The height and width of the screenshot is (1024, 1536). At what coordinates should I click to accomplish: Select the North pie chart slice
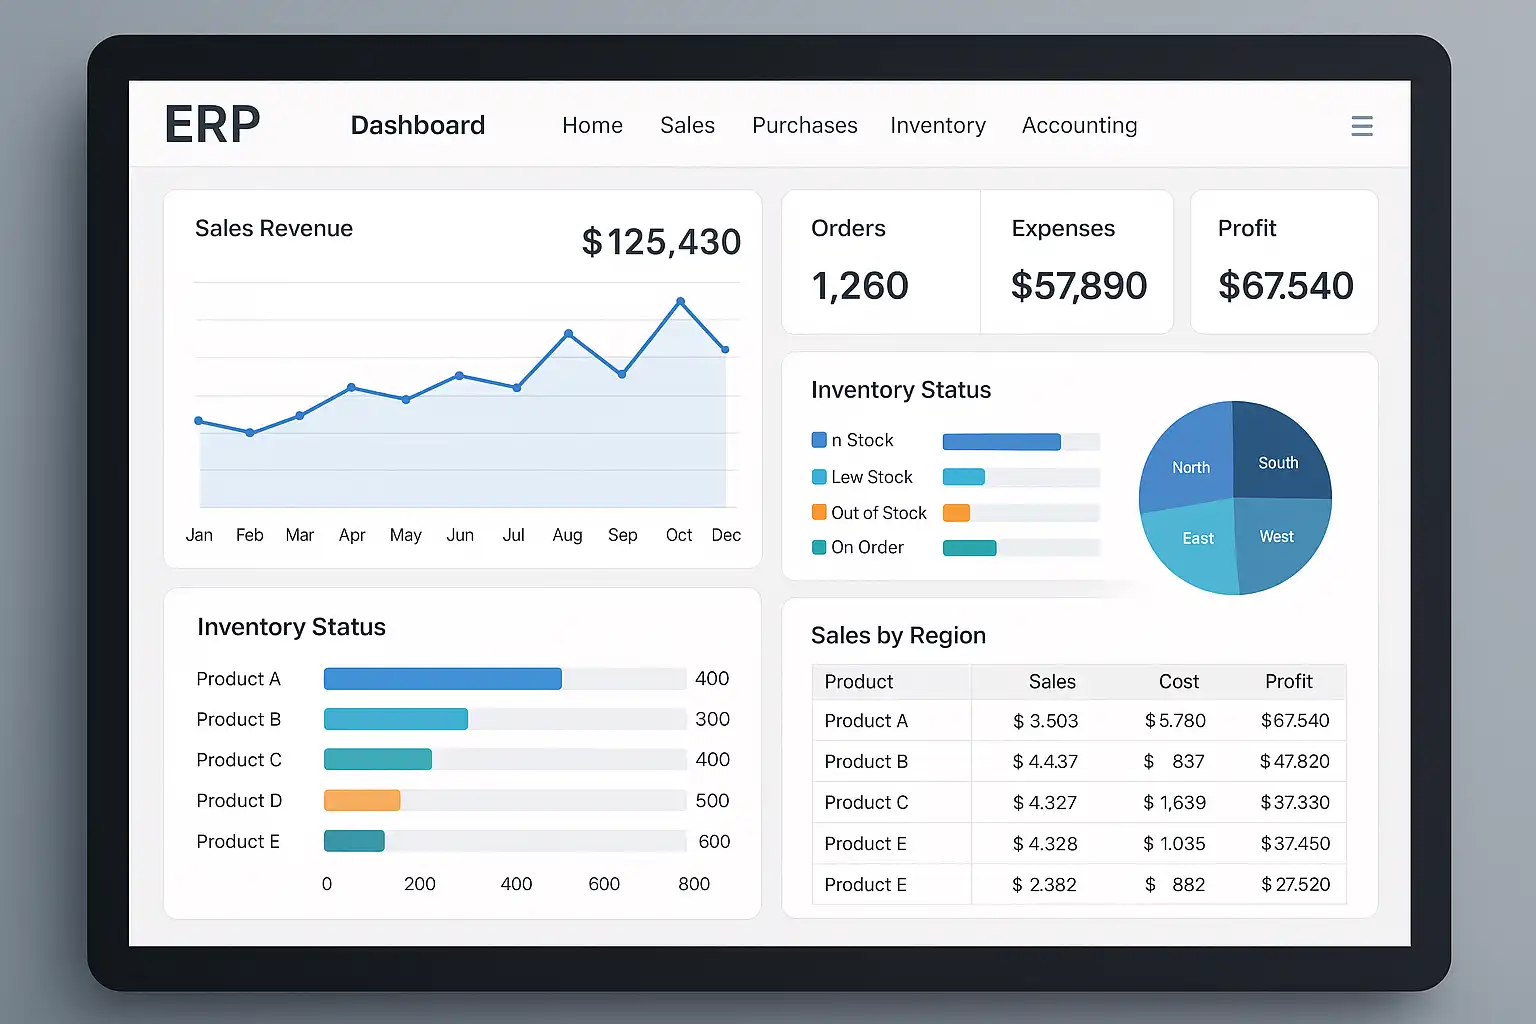coord(1190,460)
